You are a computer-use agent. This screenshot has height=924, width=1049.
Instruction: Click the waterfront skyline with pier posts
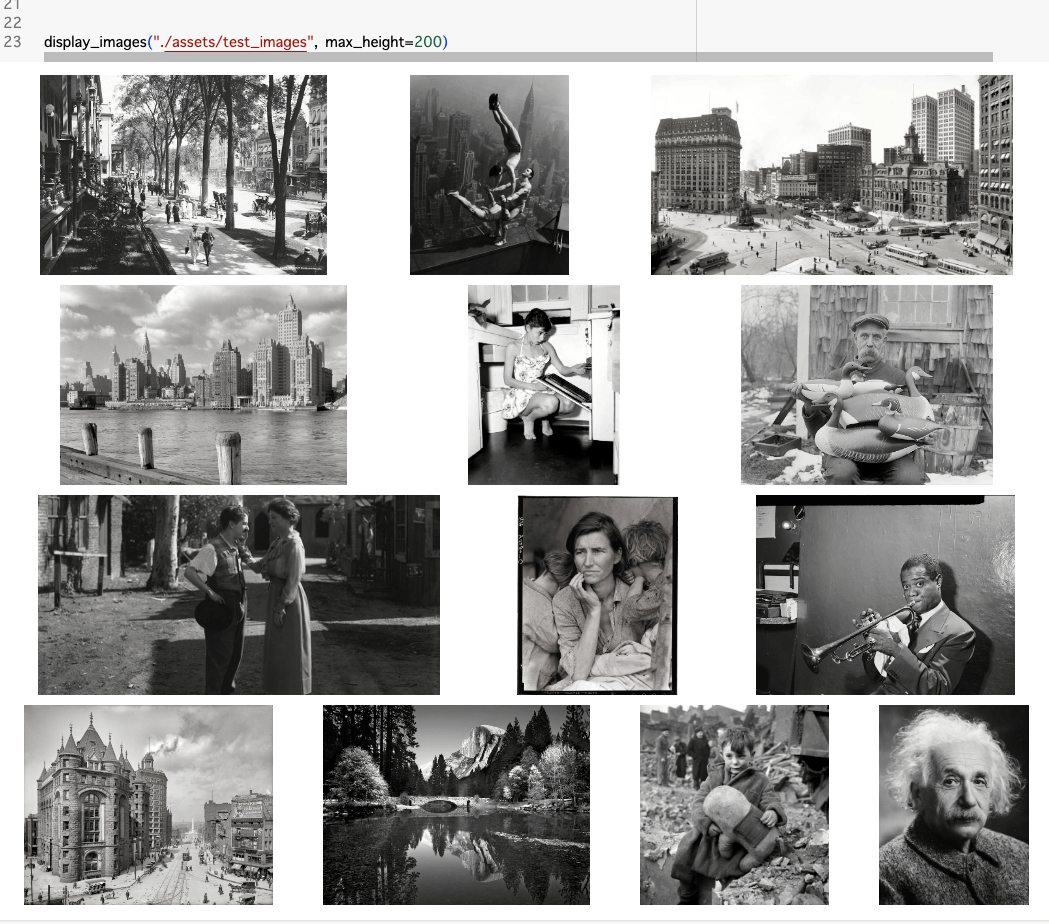click(203, 385)
